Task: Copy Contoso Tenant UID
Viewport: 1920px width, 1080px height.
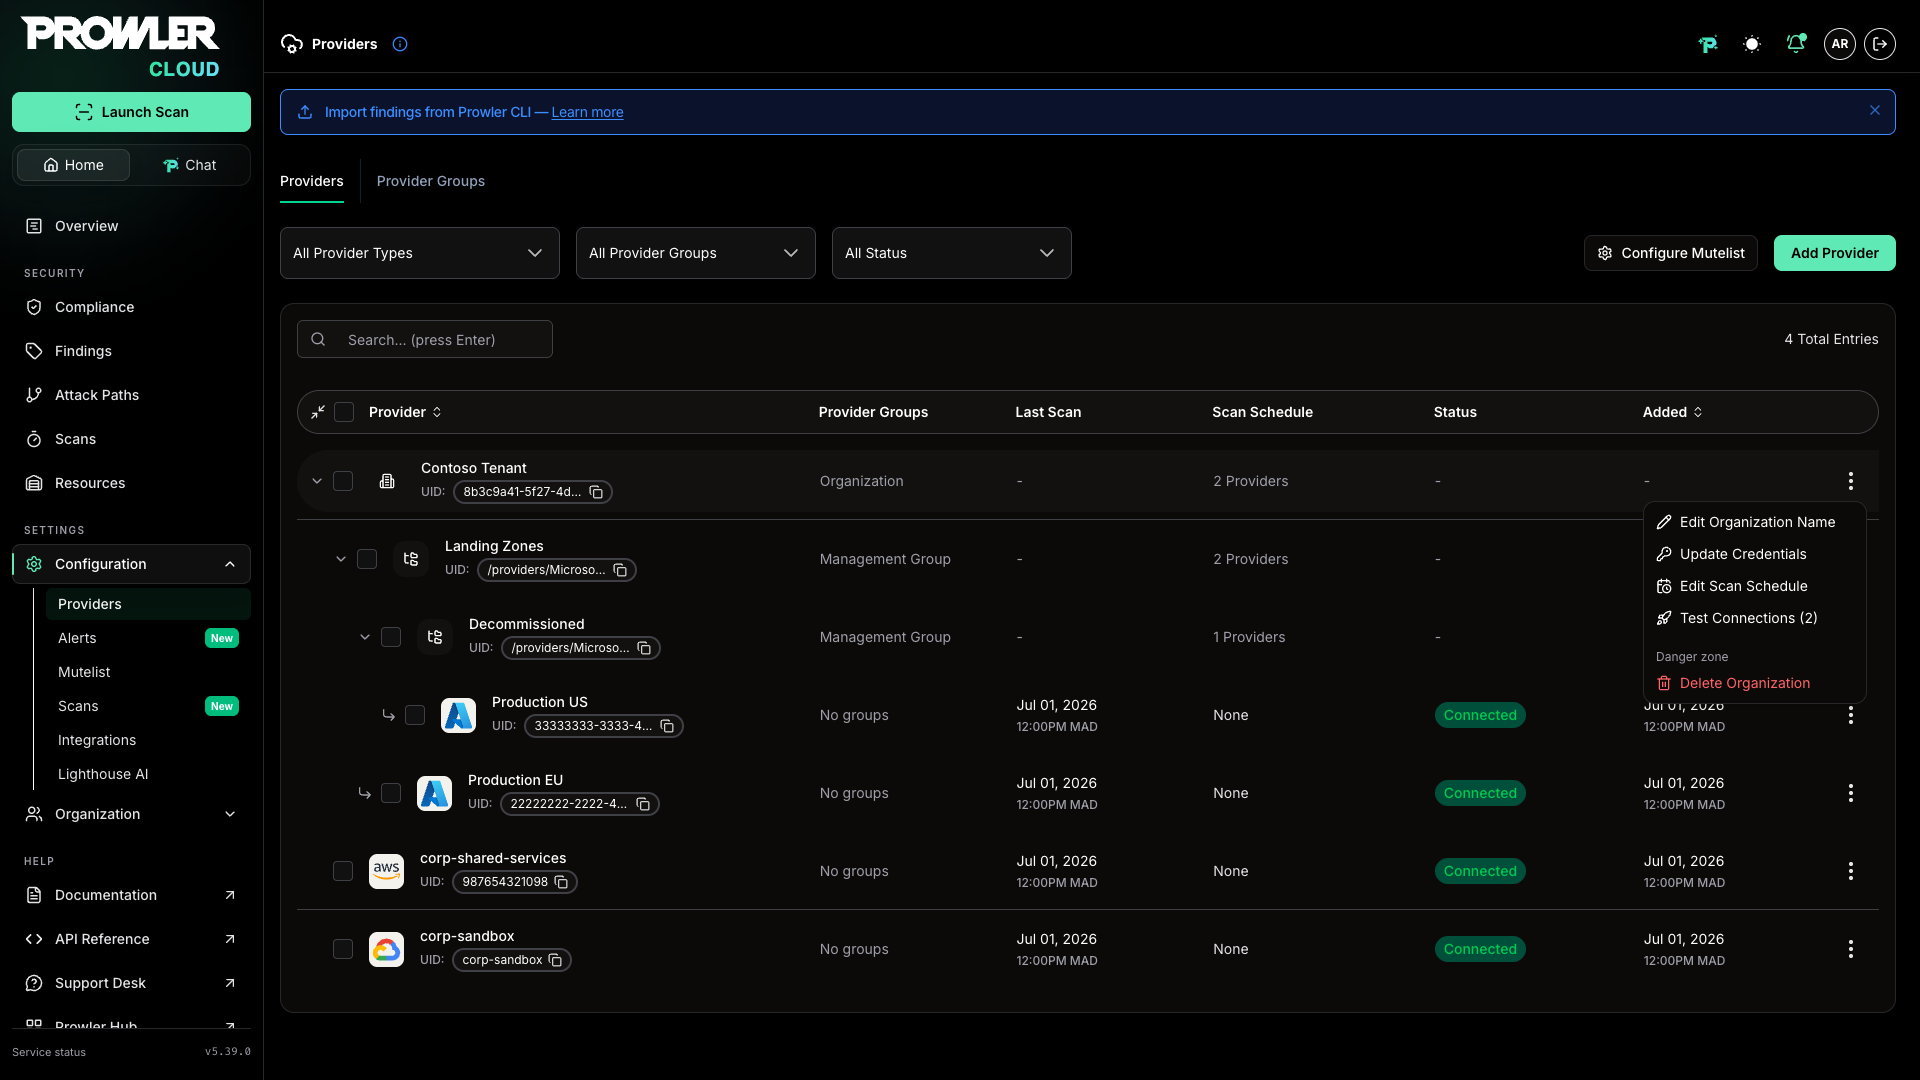Action: tap(596, 492)
